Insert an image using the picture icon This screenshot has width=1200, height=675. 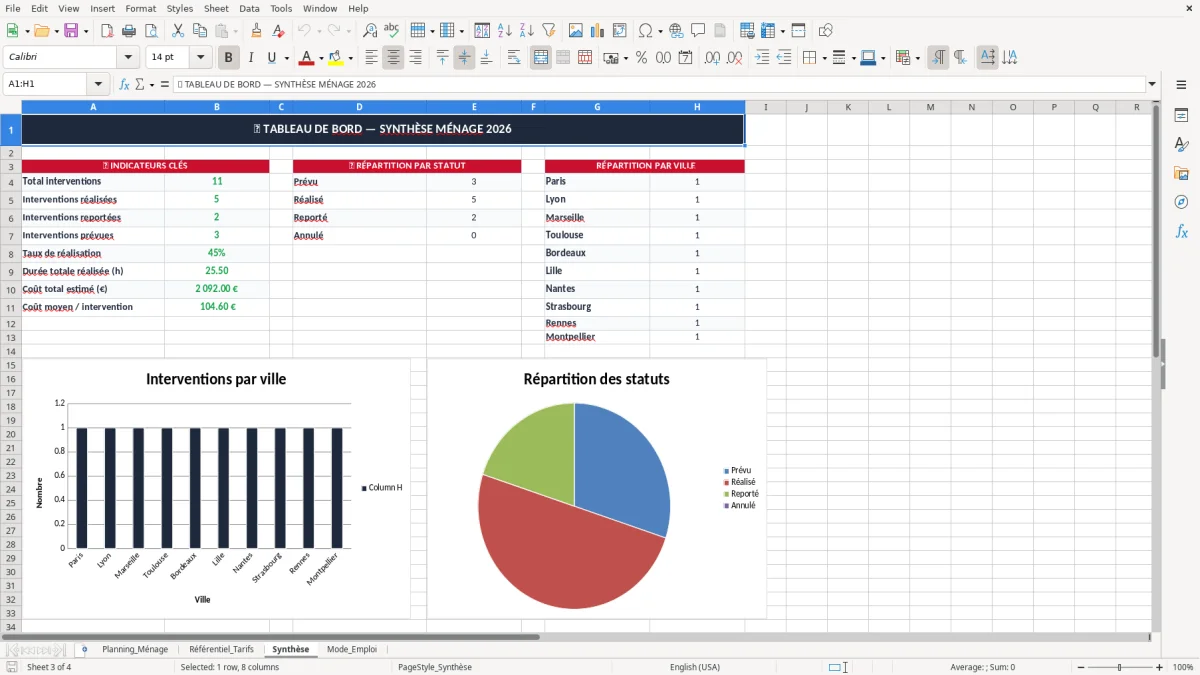point(576,31)
